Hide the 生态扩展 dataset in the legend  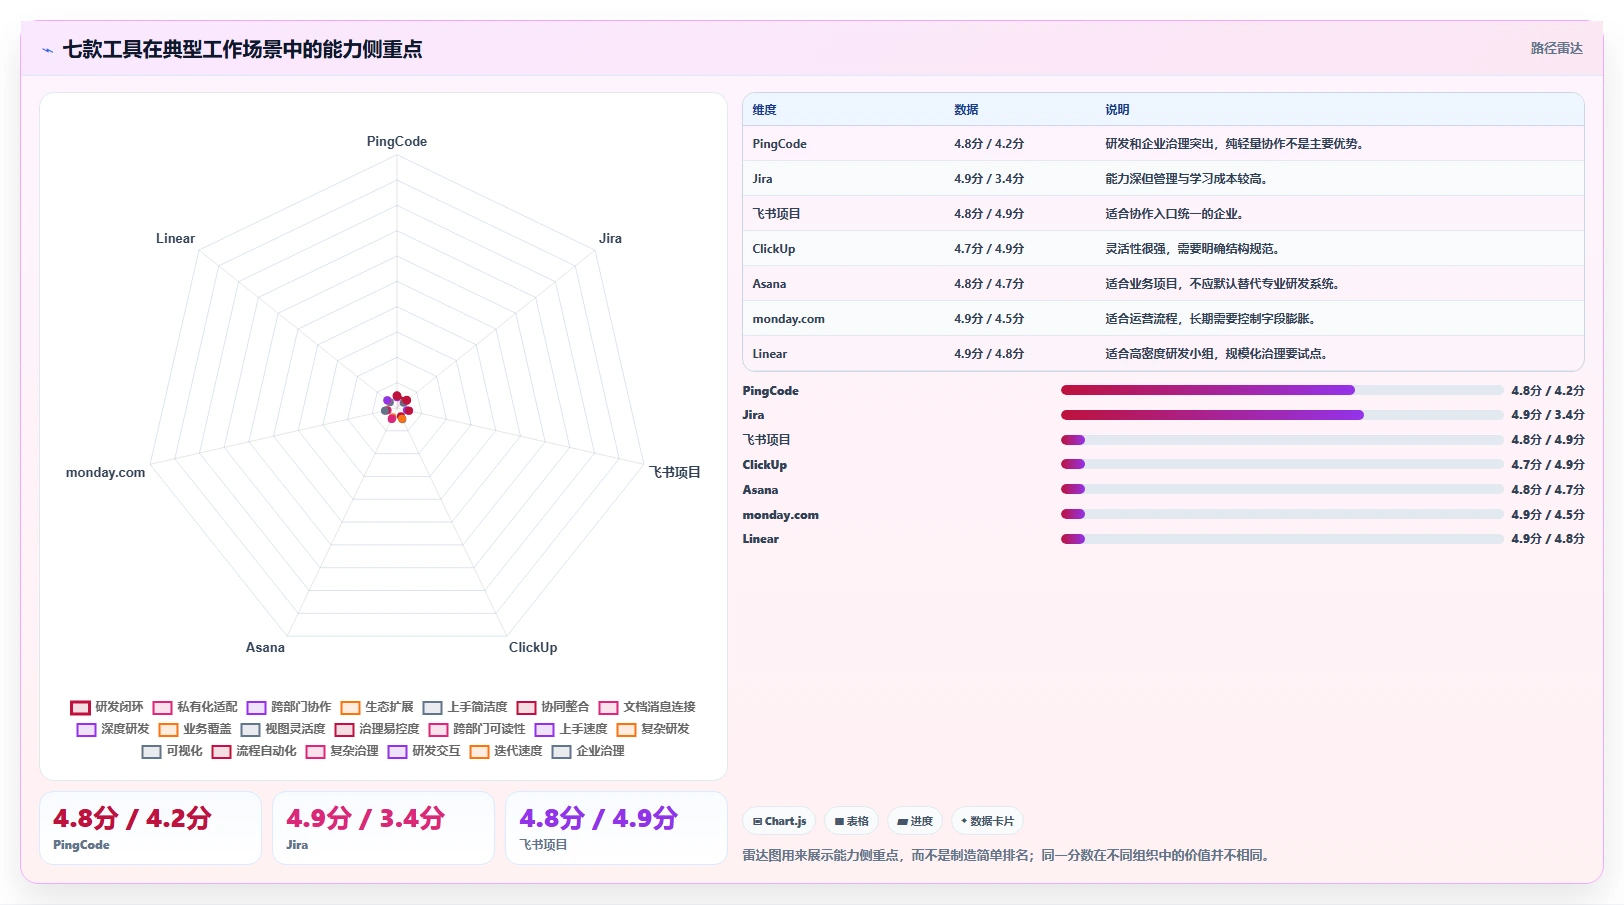(x=377, y=707)
